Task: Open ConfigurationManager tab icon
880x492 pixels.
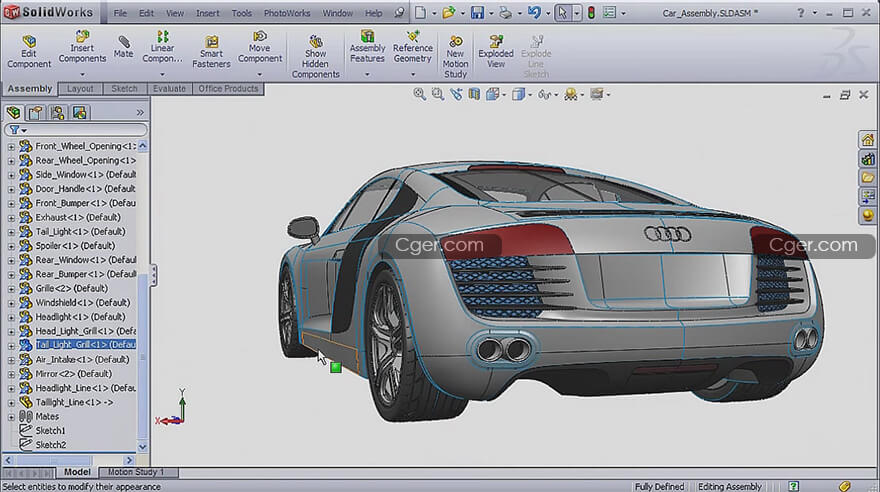Action: coord(57,113)
